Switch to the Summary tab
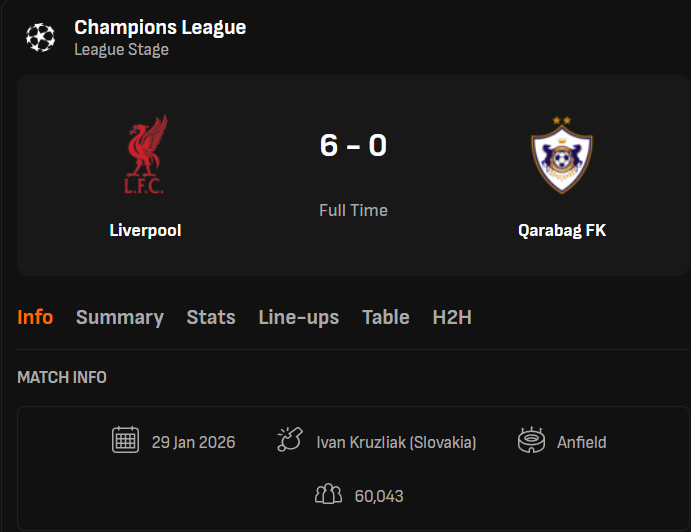 tap(120, 317)
